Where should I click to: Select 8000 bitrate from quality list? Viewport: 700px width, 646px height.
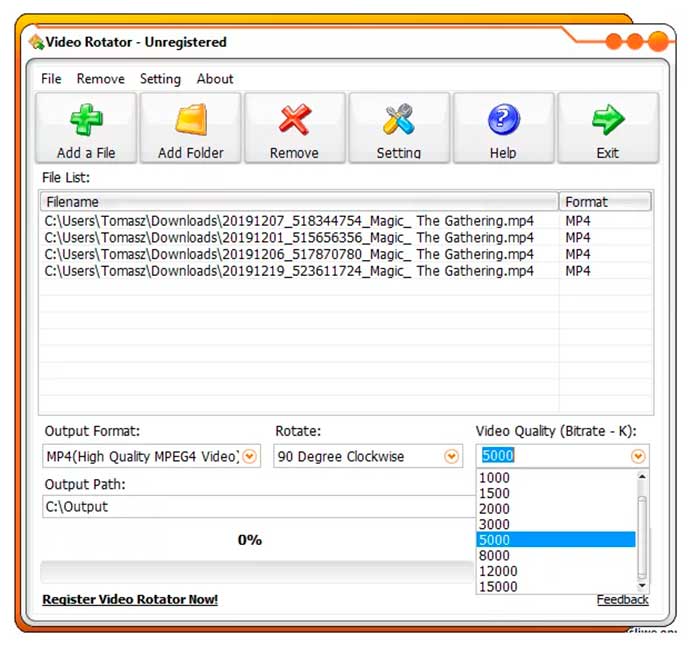pos(494,555)
